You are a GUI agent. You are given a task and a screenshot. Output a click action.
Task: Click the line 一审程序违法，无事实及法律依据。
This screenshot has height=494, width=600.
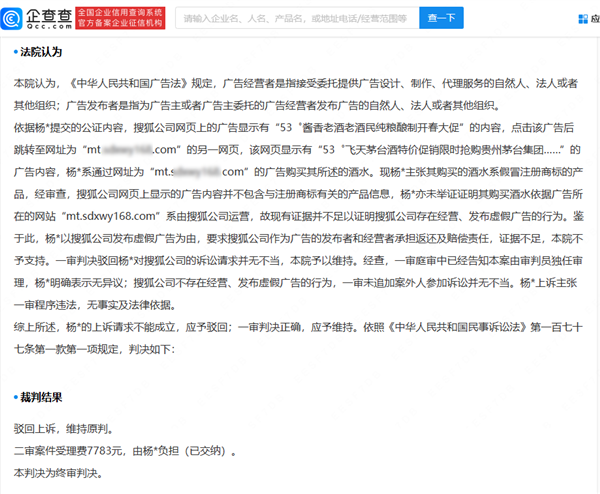97,305
